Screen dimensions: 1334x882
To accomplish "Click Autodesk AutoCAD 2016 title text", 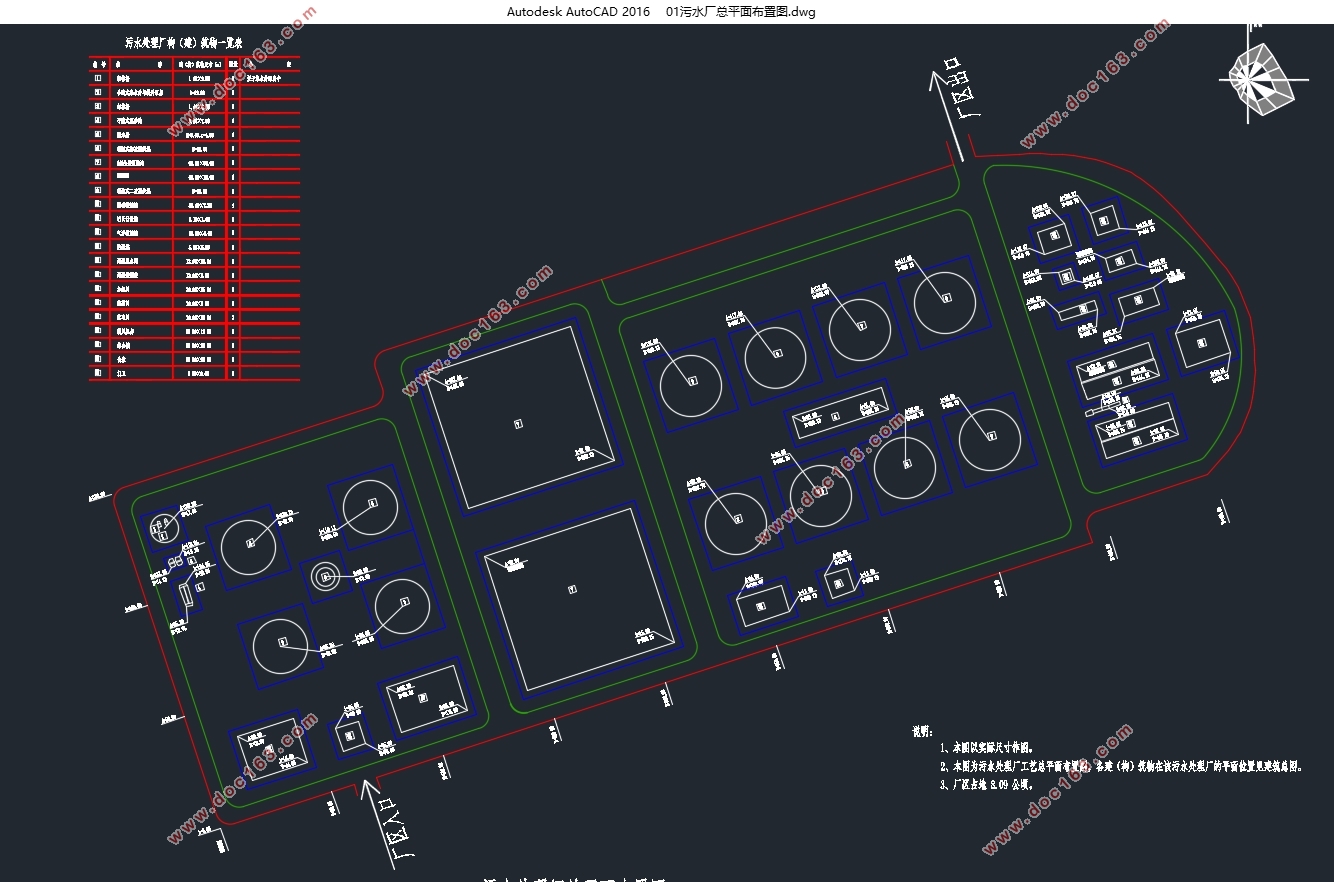I will (x=578, y=12).
